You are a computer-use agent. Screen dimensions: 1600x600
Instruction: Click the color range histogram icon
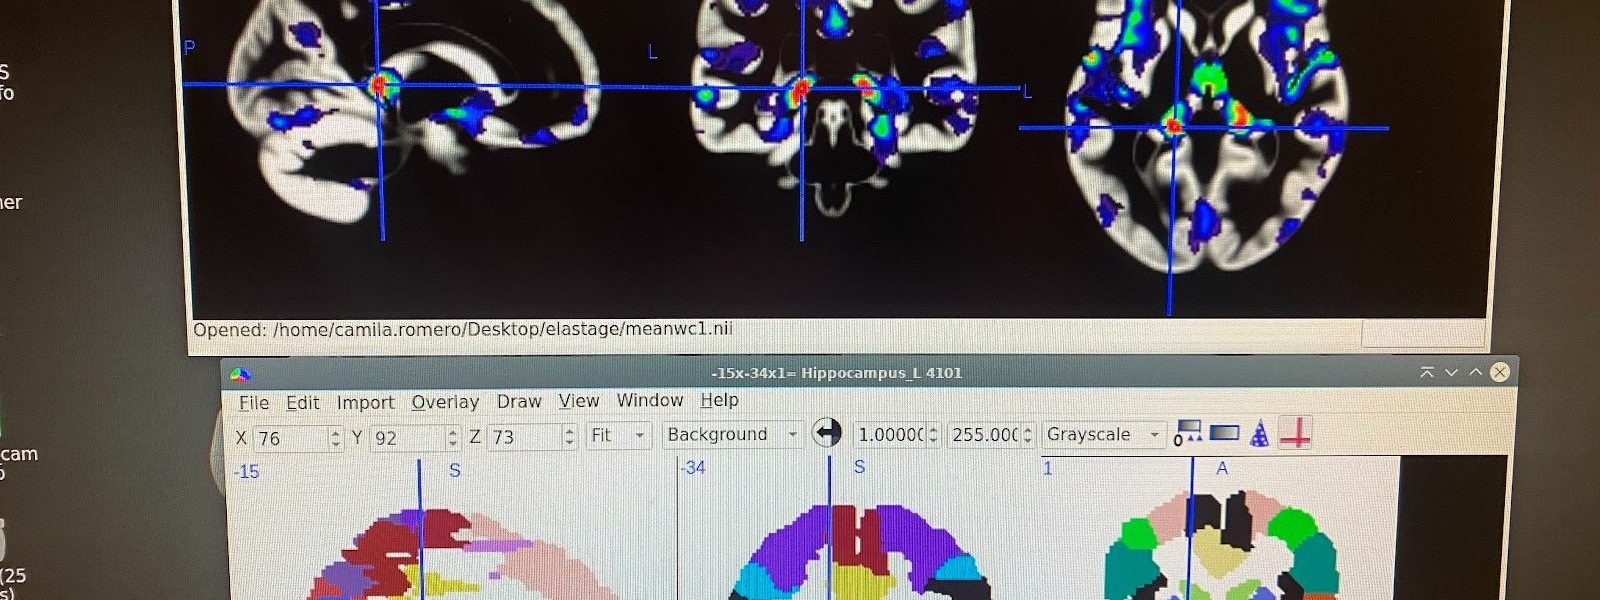(x=1186, y=434)
